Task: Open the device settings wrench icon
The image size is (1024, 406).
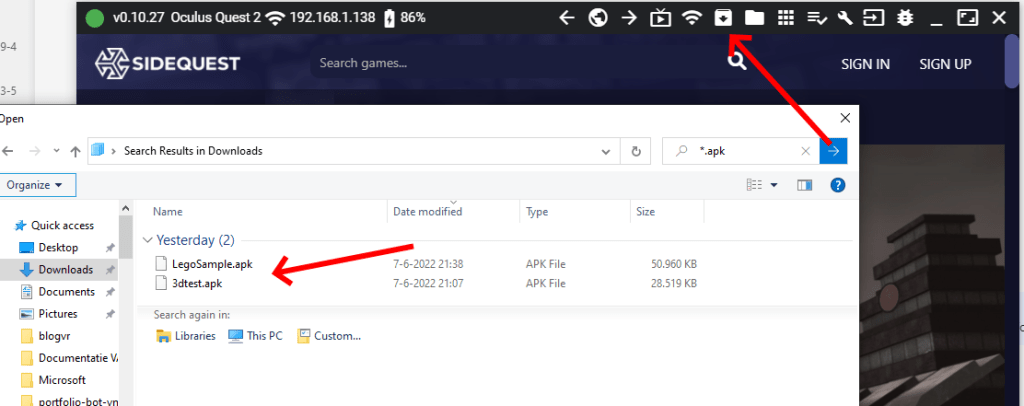Action: click(x=845, y=18)
